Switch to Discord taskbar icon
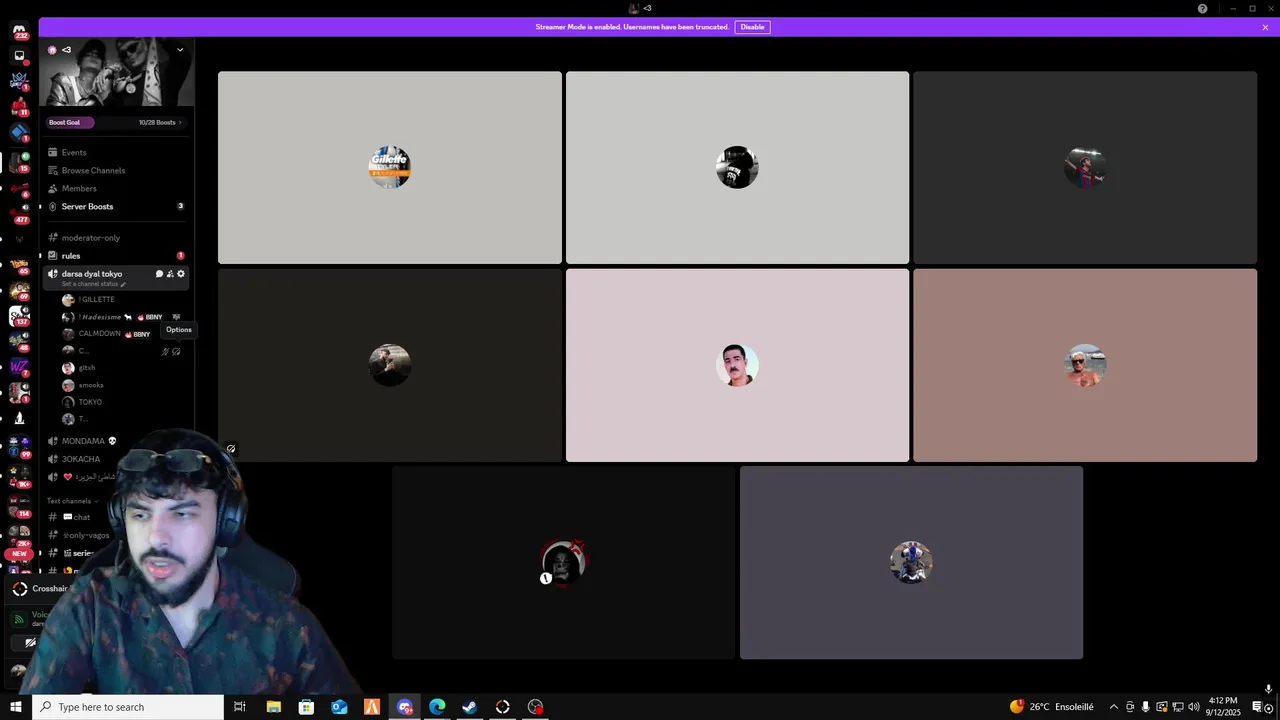 404,707
